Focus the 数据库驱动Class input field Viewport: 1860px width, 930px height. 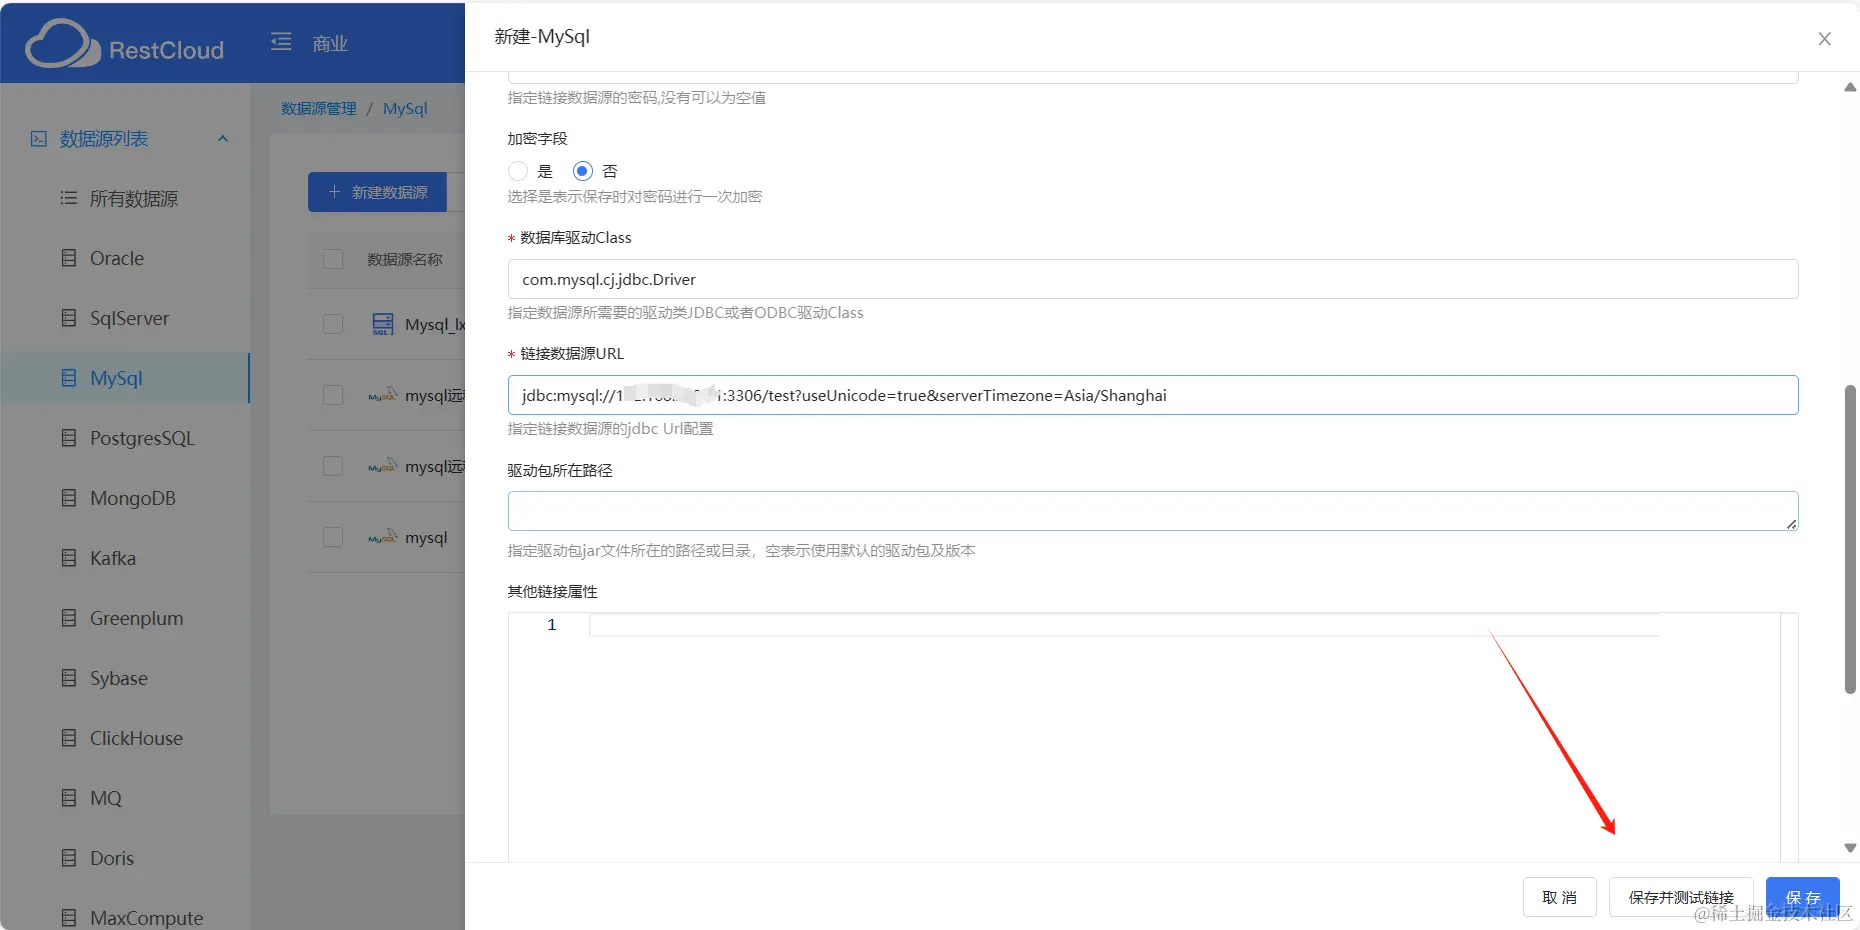tap(1153, 279)
